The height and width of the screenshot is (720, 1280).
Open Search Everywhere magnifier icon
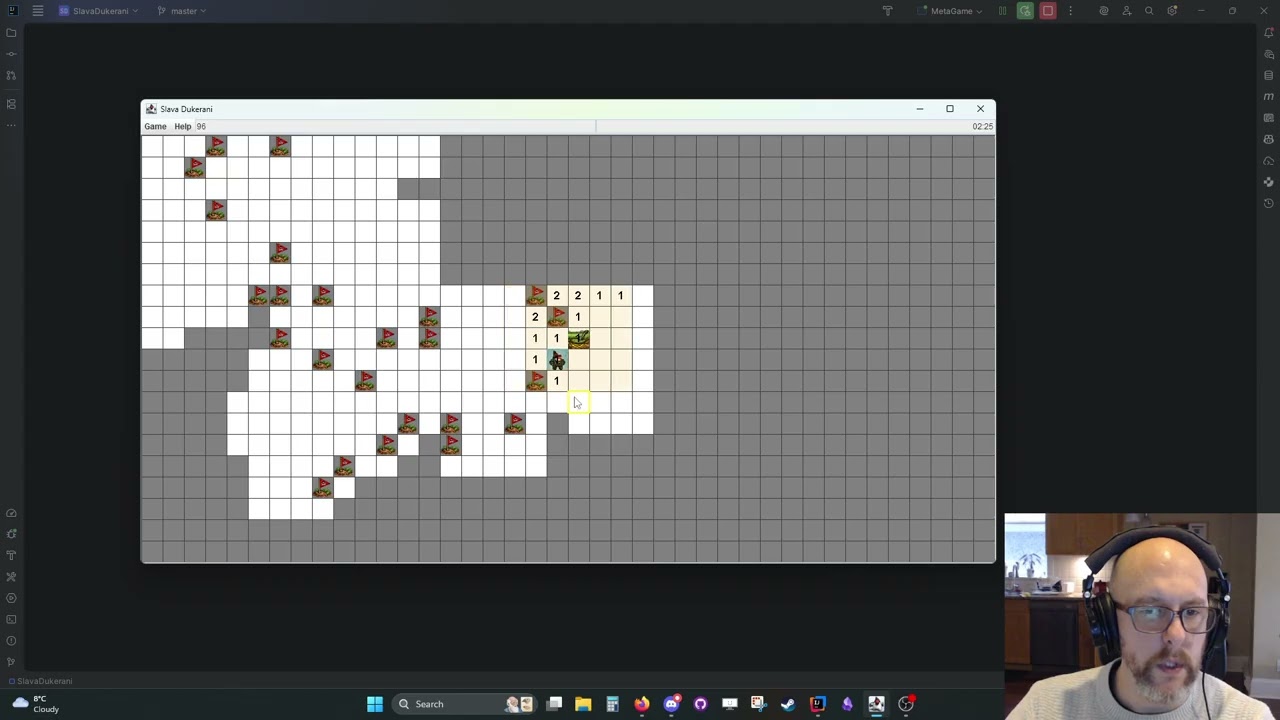[1149, 11]
